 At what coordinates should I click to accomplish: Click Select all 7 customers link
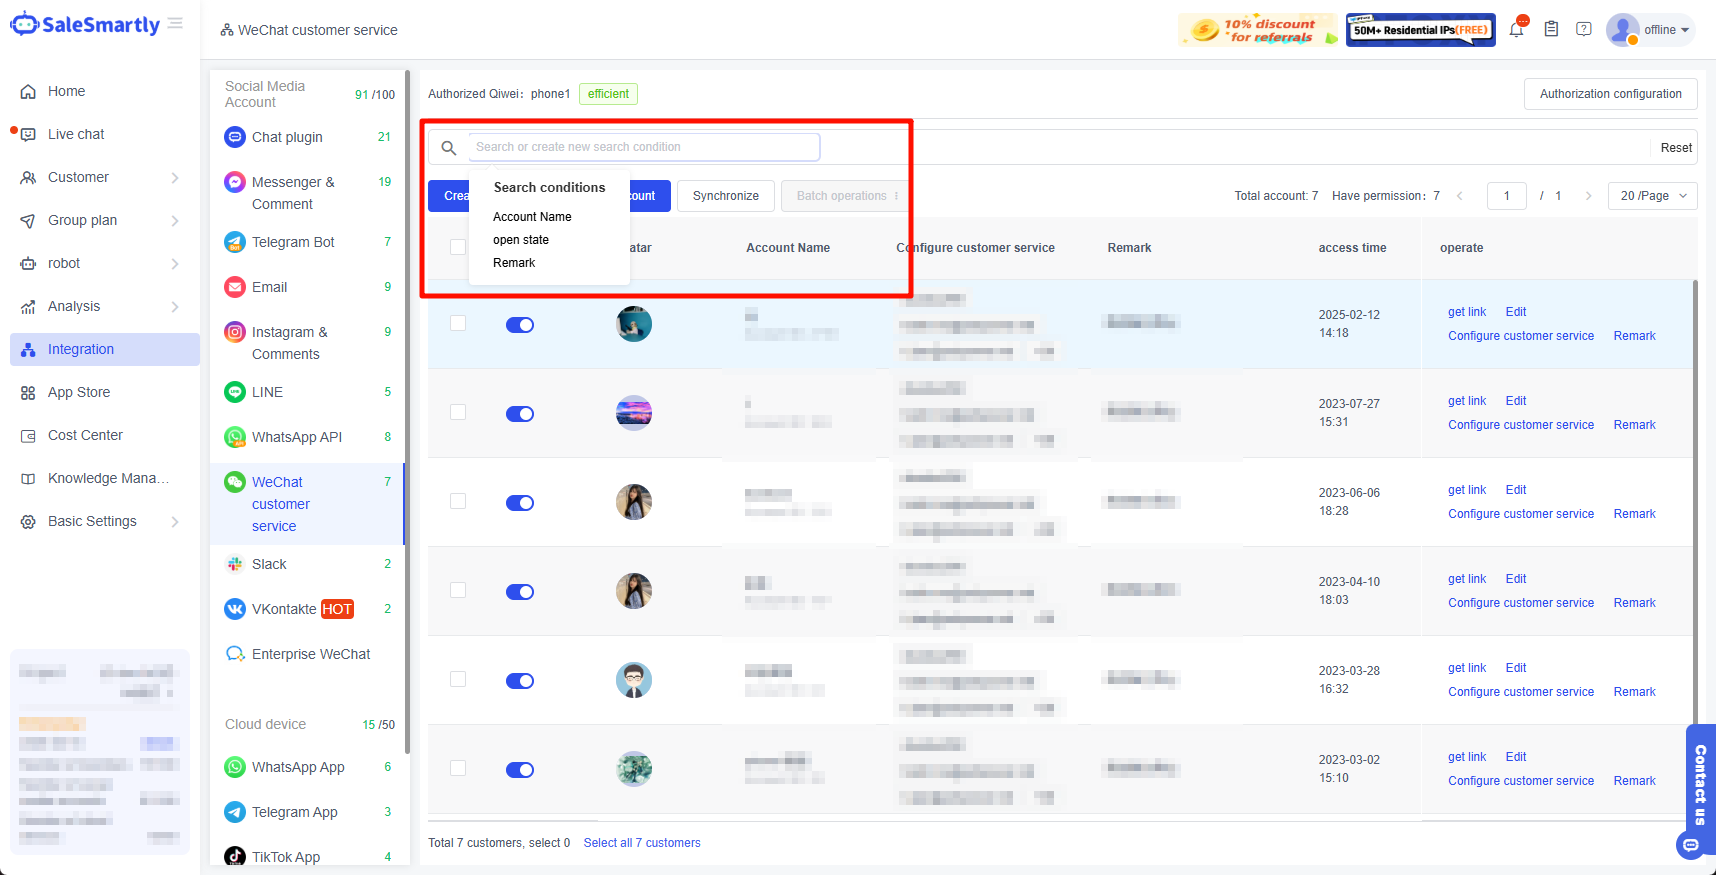[x=642, y=843]
